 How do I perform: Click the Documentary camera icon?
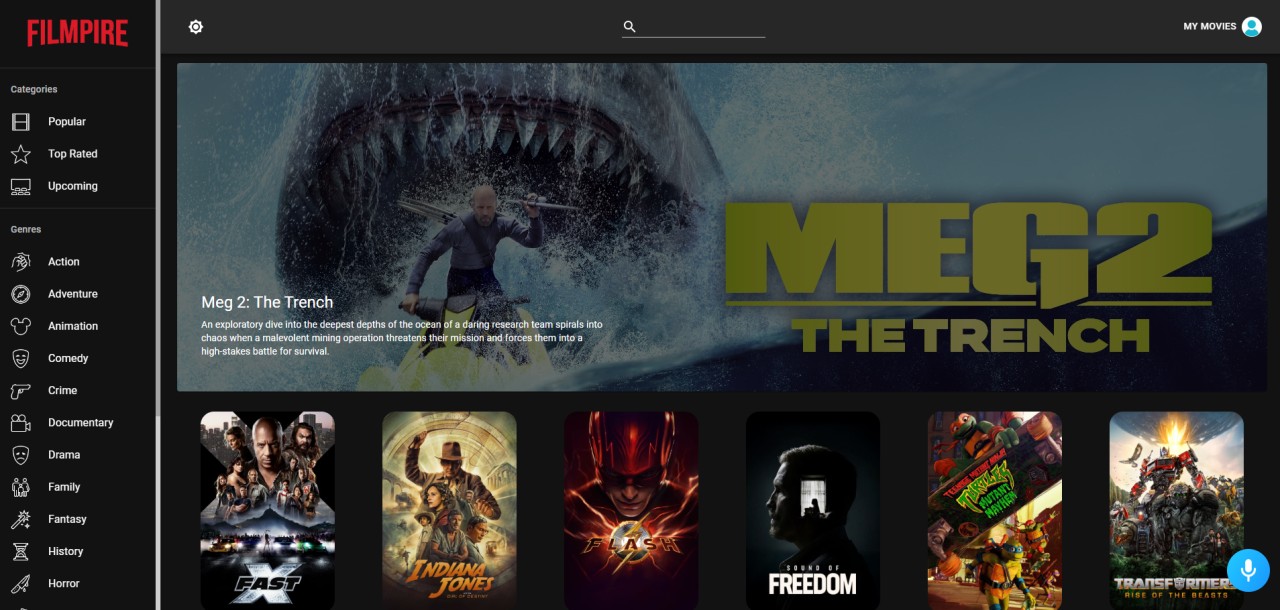20,423
